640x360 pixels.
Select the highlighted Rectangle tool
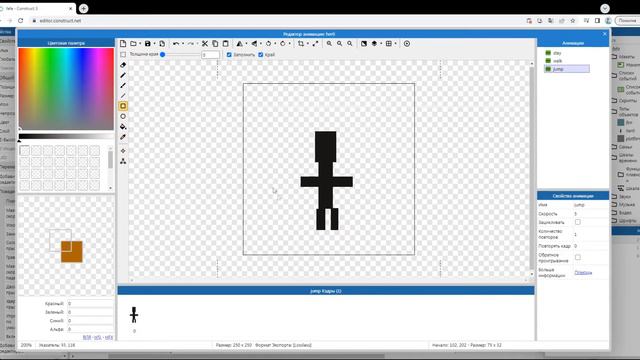point(123,106)
